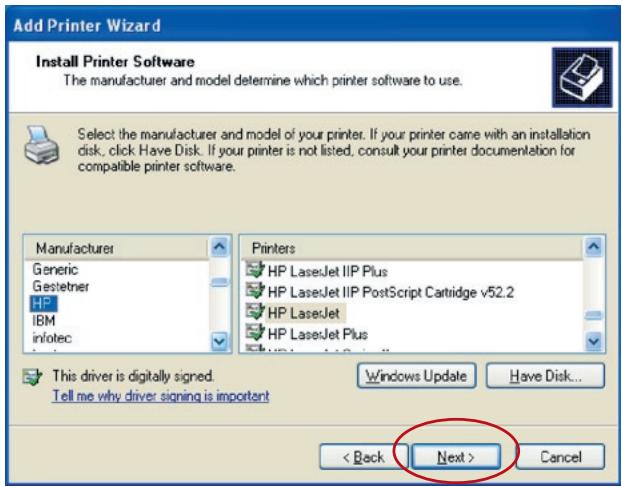Image resolution: width=623 pixels, height=487 pixels.
Task: Click the Printers column header
Action: pos(412,248)
